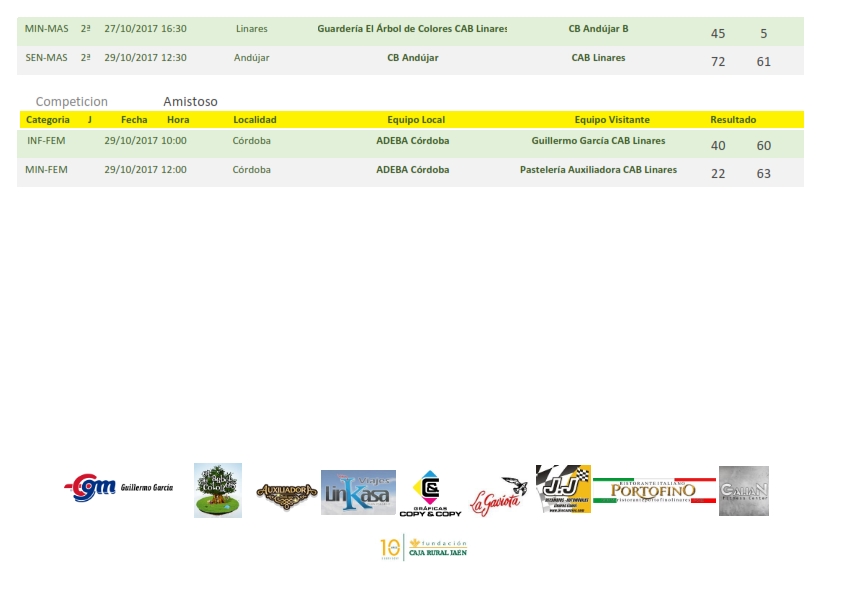Click the Portofino Ristorante Italiano logo

654,490
